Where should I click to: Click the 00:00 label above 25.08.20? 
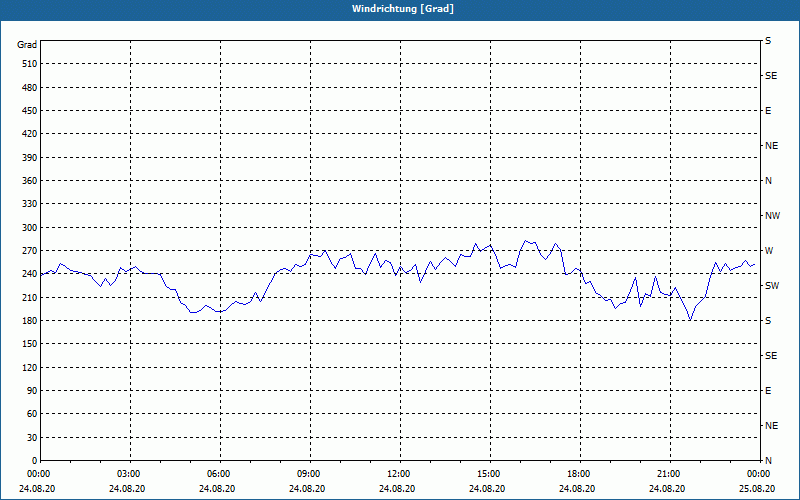coord(758,474)
